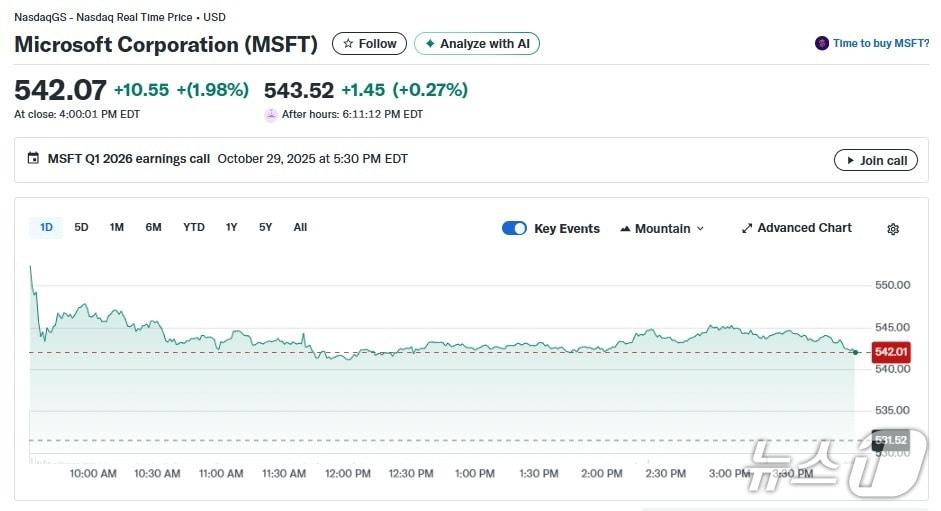Open the Advanced Chart view

[x=796, y=228]
